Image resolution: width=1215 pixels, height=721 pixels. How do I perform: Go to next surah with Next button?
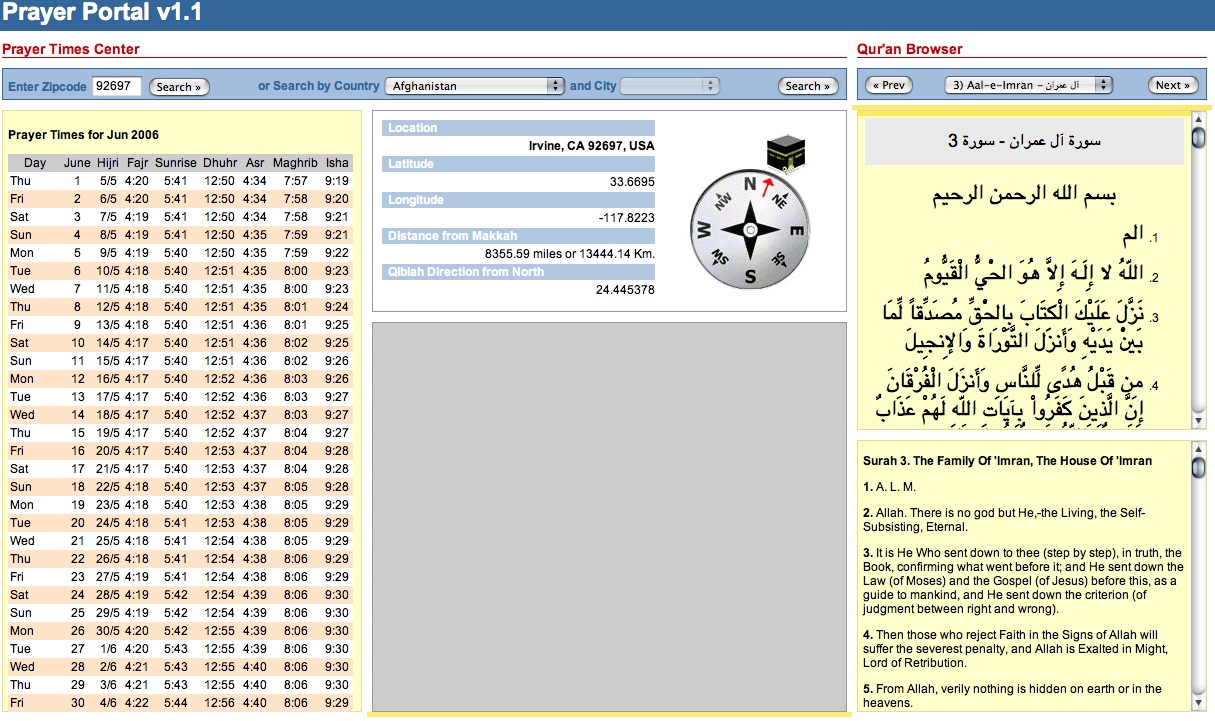tap(1173, 85)
